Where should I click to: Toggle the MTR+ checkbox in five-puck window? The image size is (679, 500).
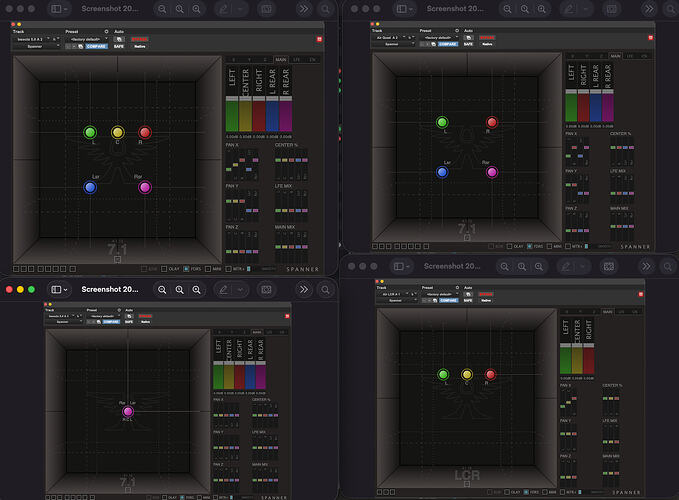pyautogui.click(x=229, y=269)
